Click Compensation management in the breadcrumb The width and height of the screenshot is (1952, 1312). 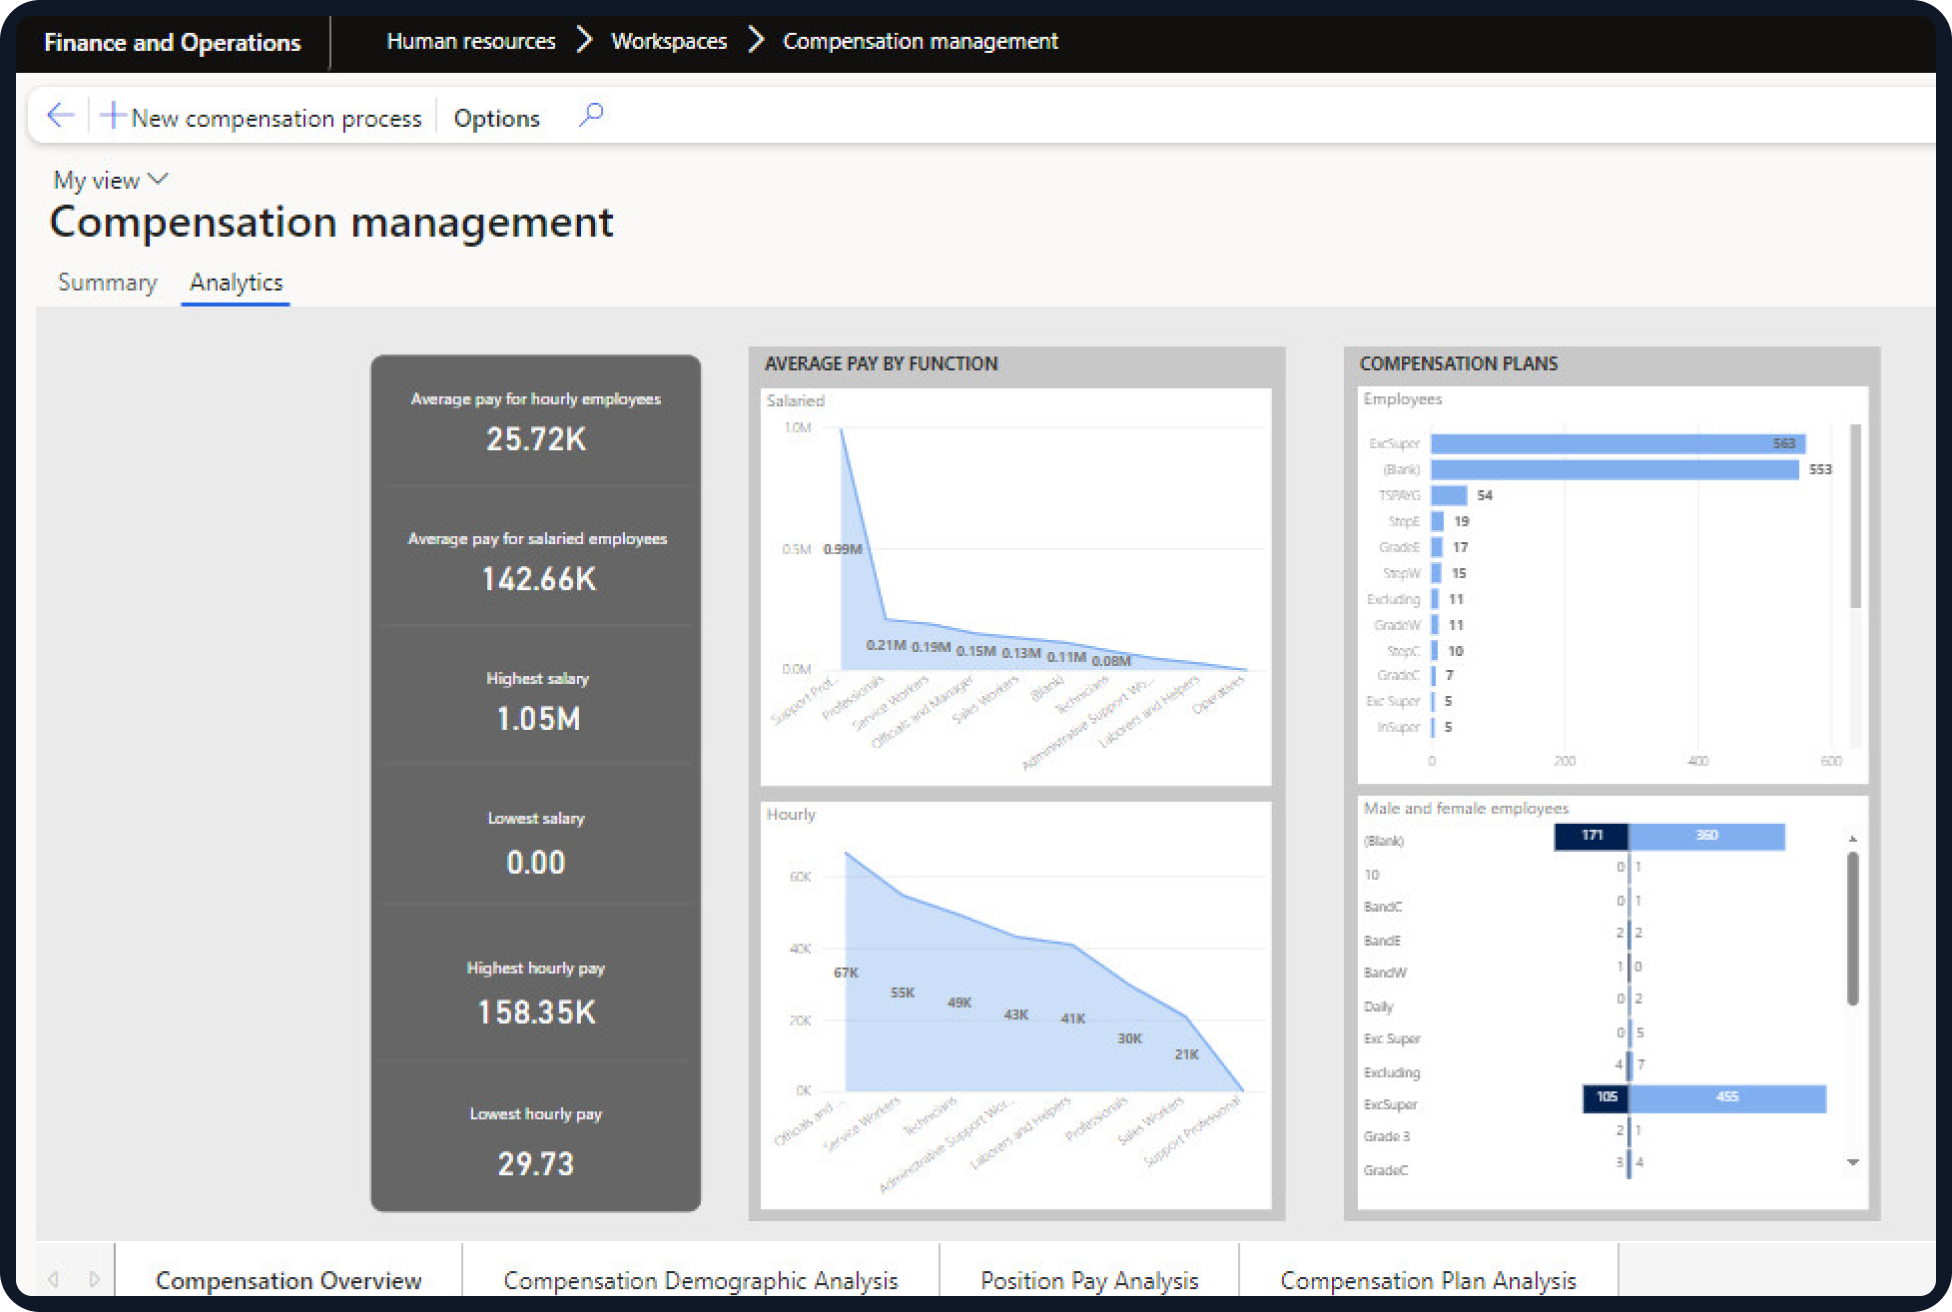pos(920,41)
